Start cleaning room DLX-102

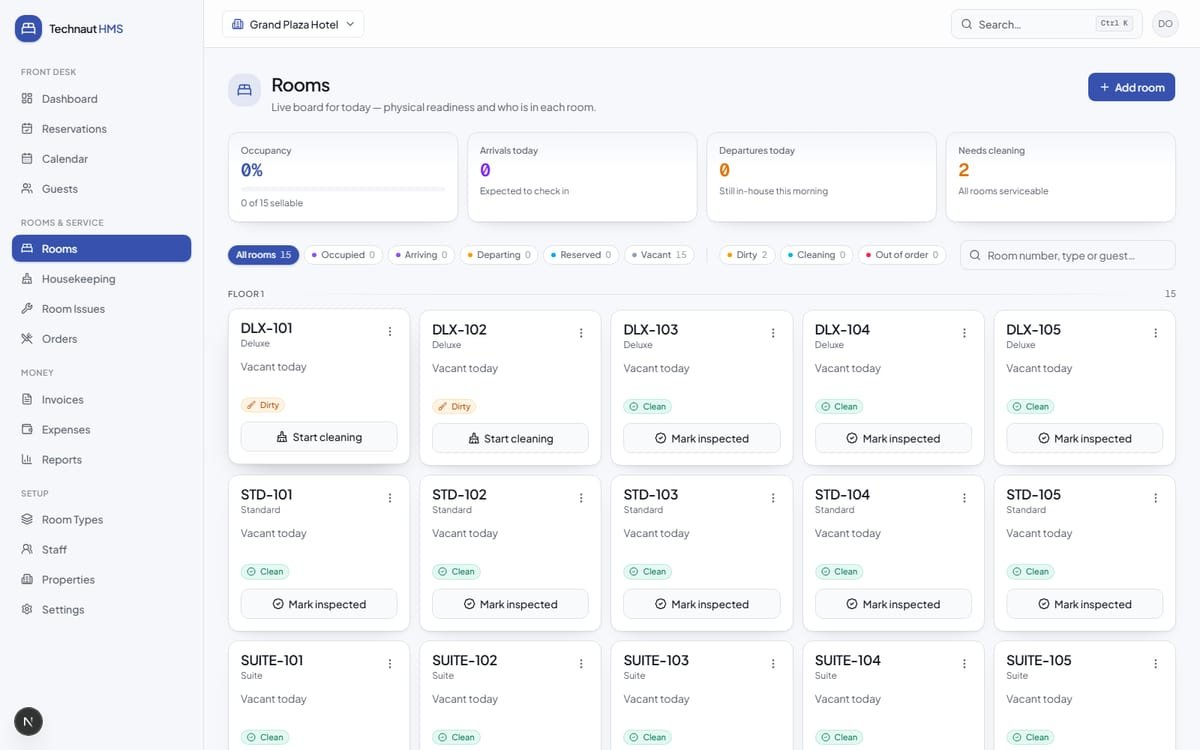point(510,438)
